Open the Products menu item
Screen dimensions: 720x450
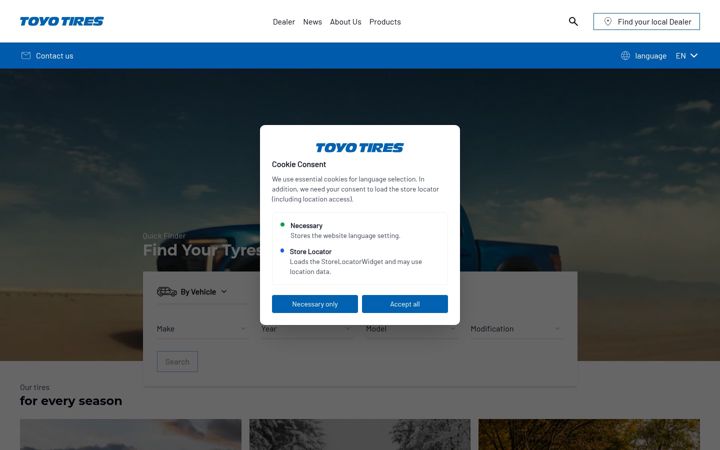coord(385,22)
